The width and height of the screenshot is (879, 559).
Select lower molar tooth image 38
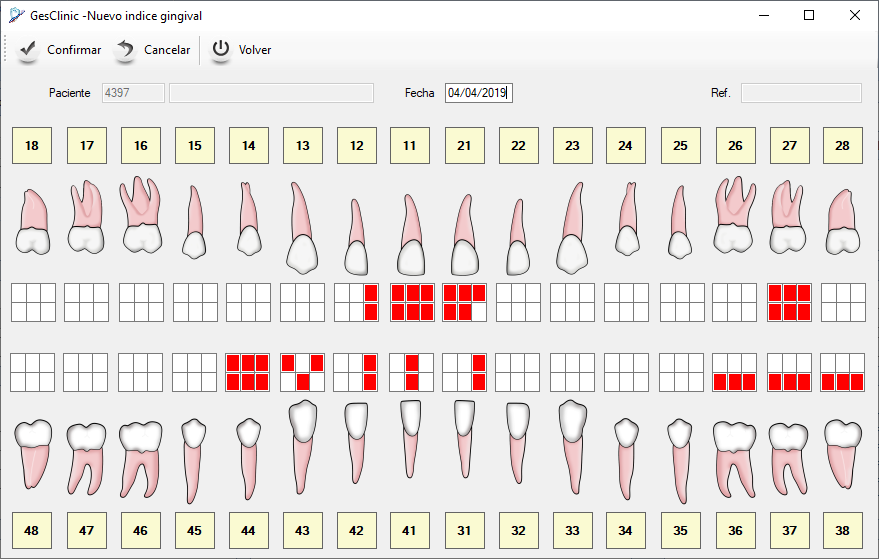point(843,454)
